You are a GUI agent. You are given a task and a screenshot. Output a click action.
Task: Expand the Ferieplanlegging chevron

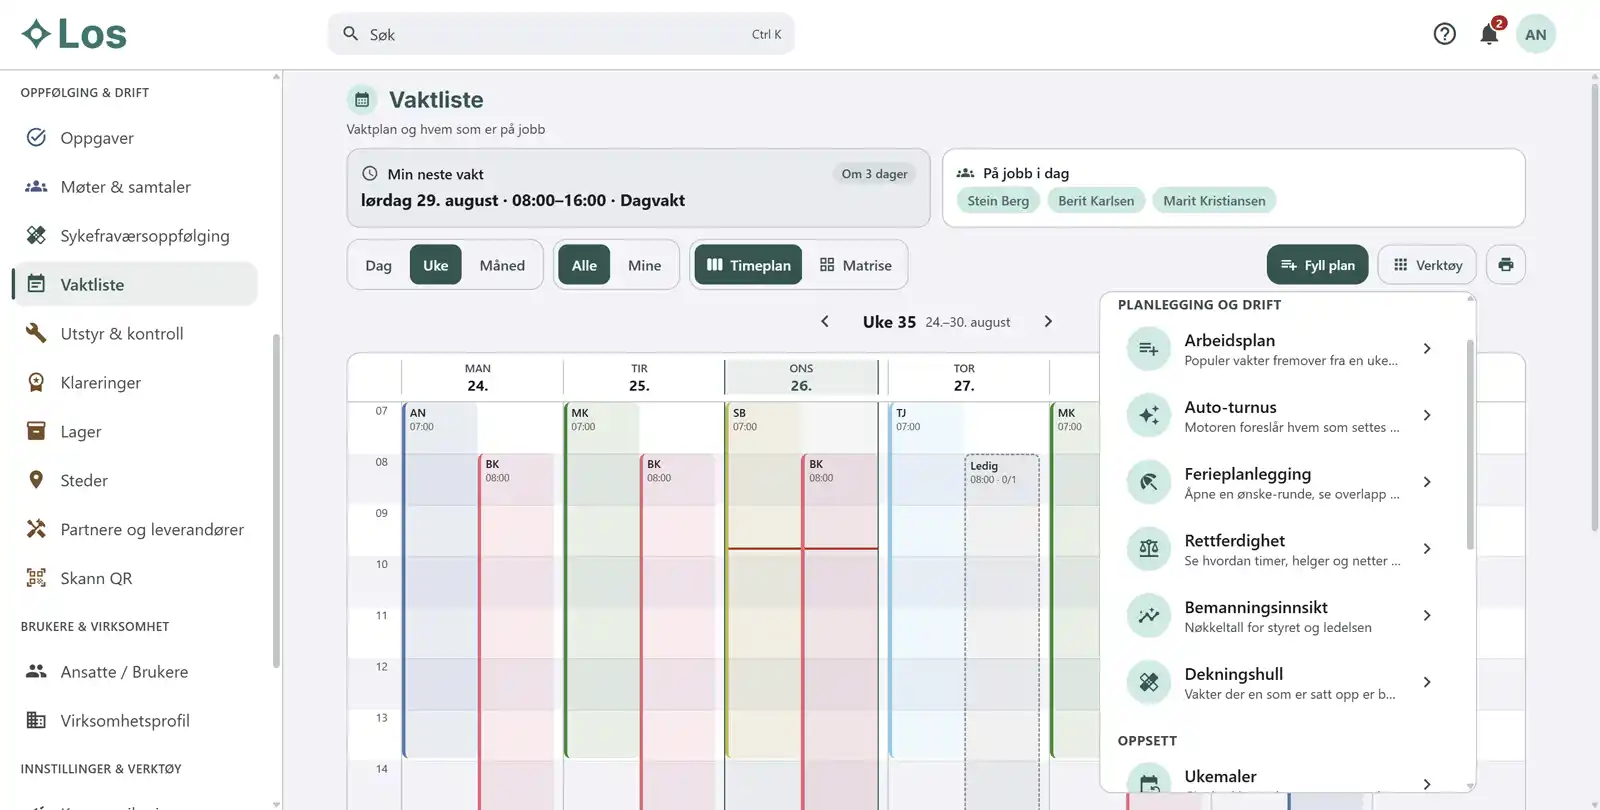coord(1427,482)
